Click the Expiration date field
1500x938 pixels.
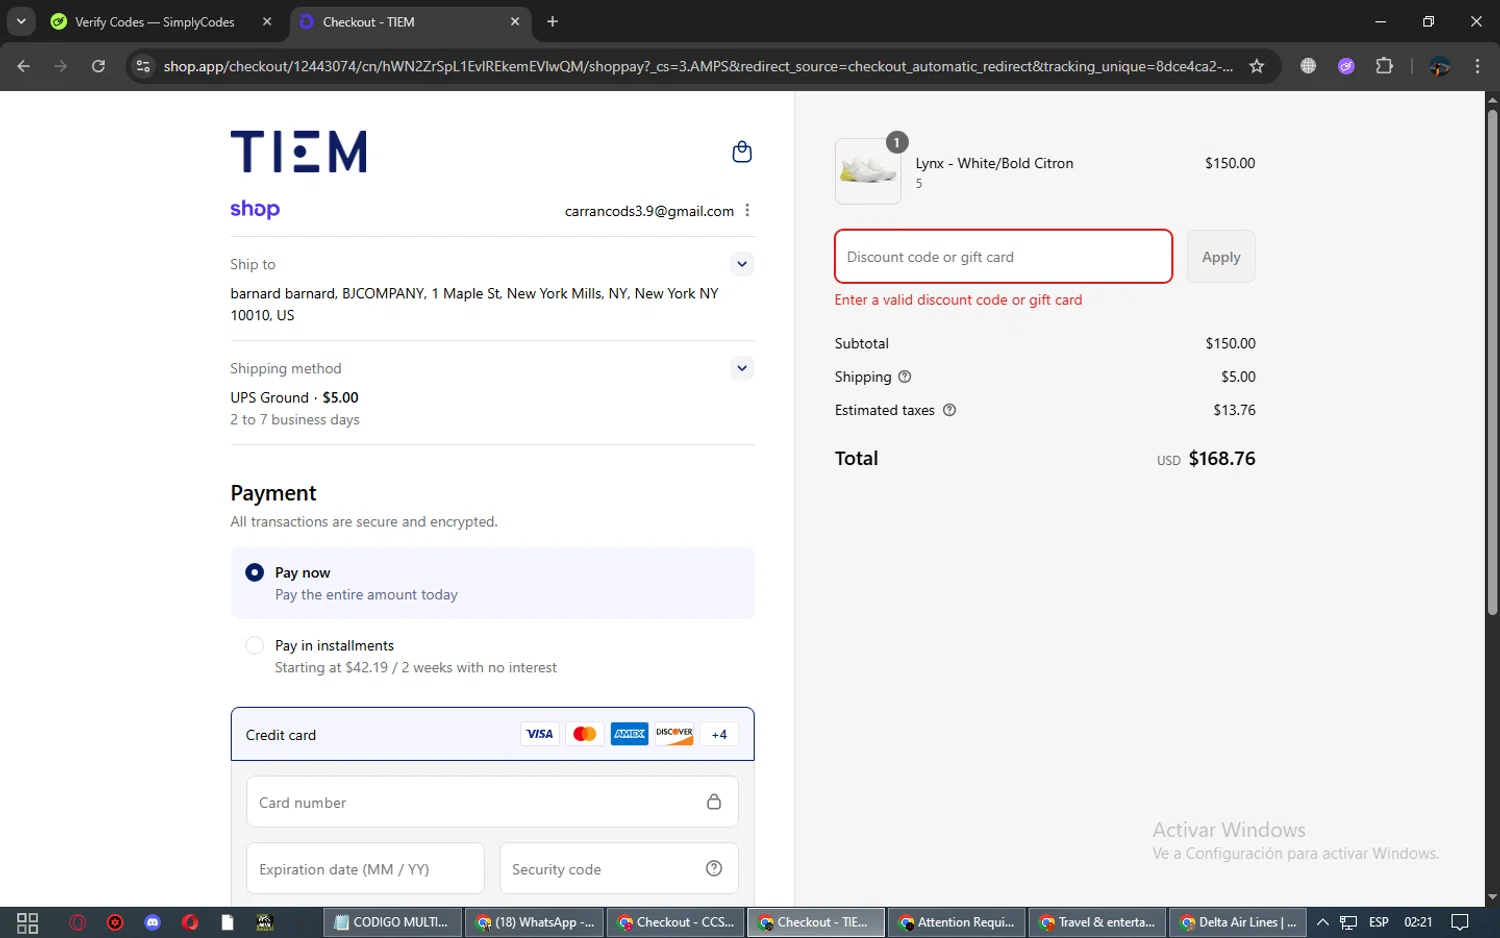tap(365, 869)
